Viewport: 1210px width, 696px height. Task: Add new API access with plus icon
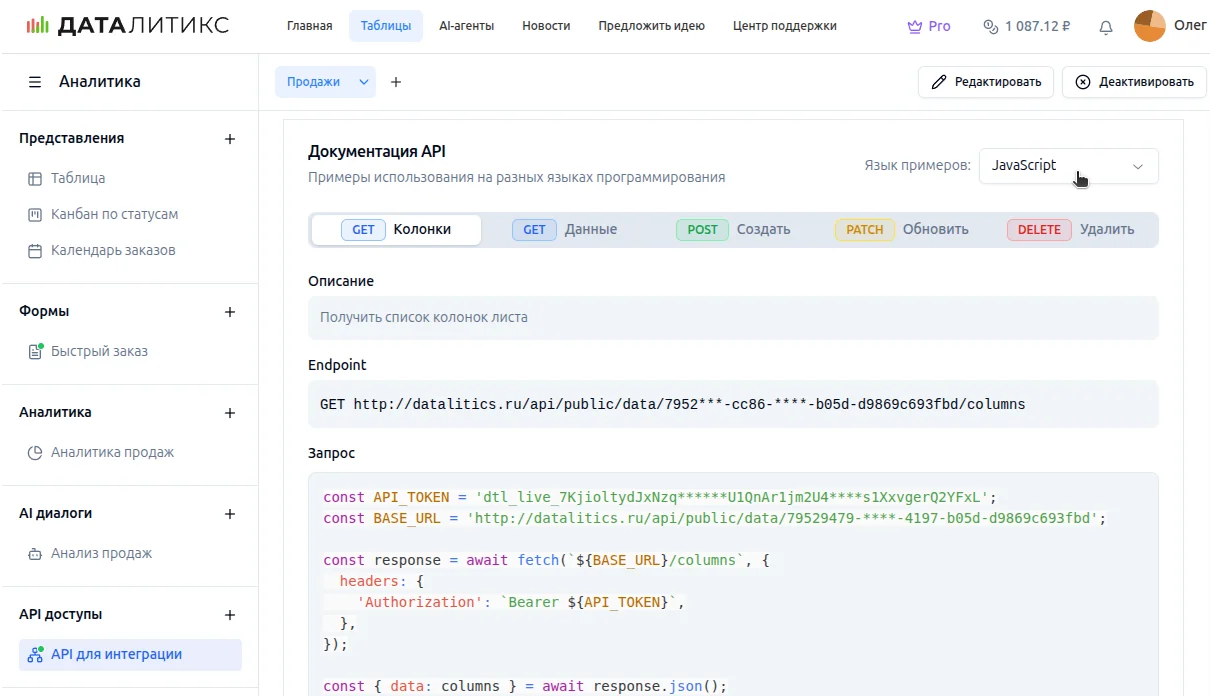(x=230, y=615)
